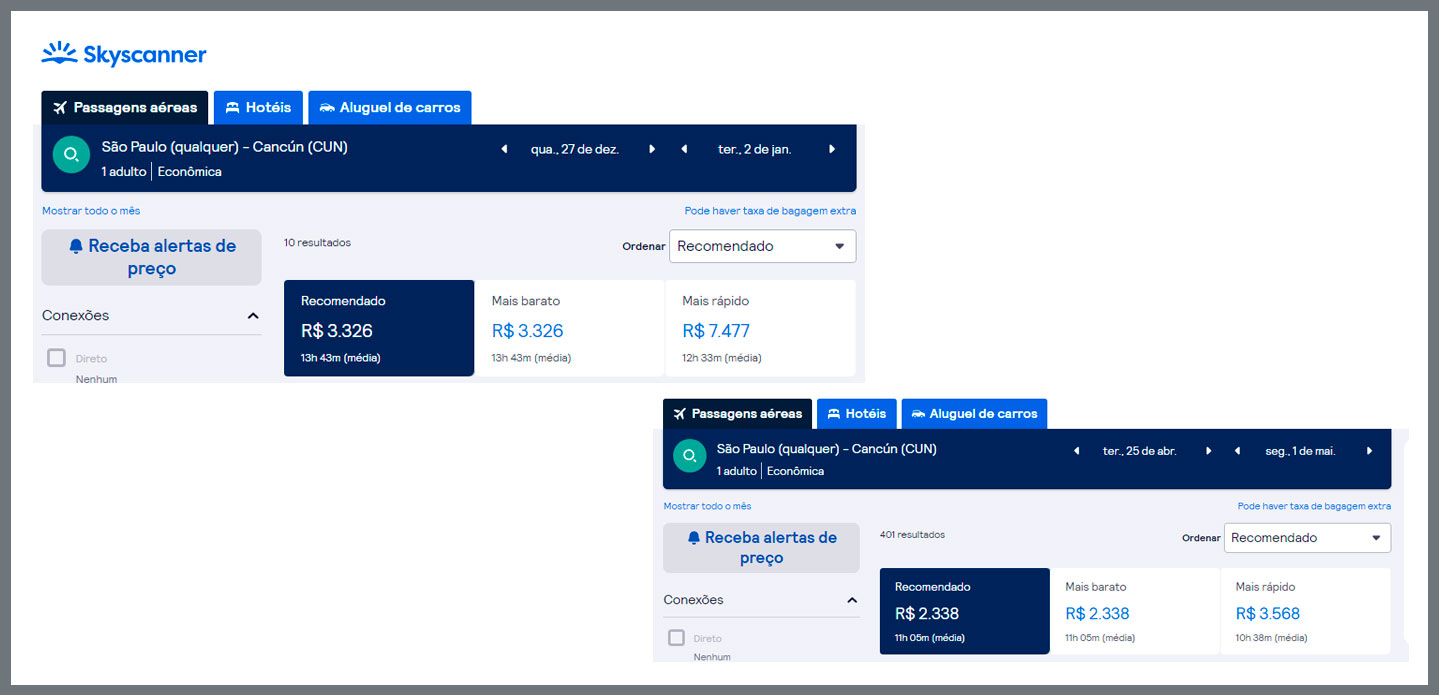Go to day after ter., 2 de jan.
This screenshot has width=1439, height=695.
(832, 149)
